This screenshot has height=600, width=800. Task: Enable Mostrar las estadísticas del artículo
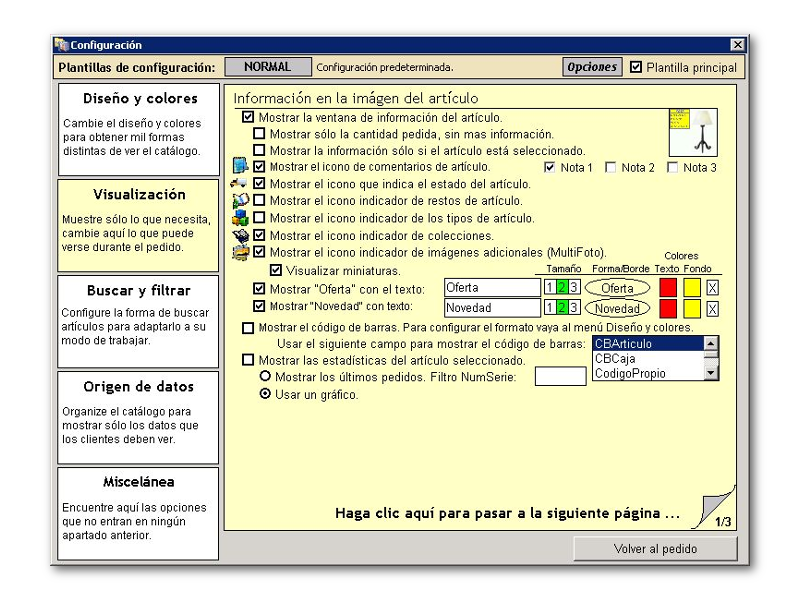tap(248, 360)
